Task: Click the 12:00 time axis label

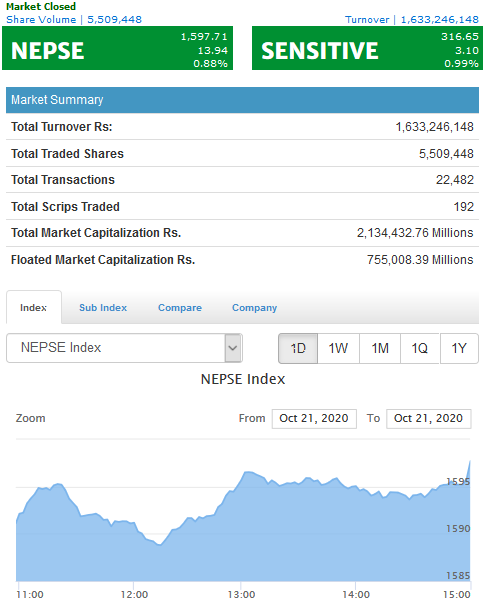Action: [134, 595]
